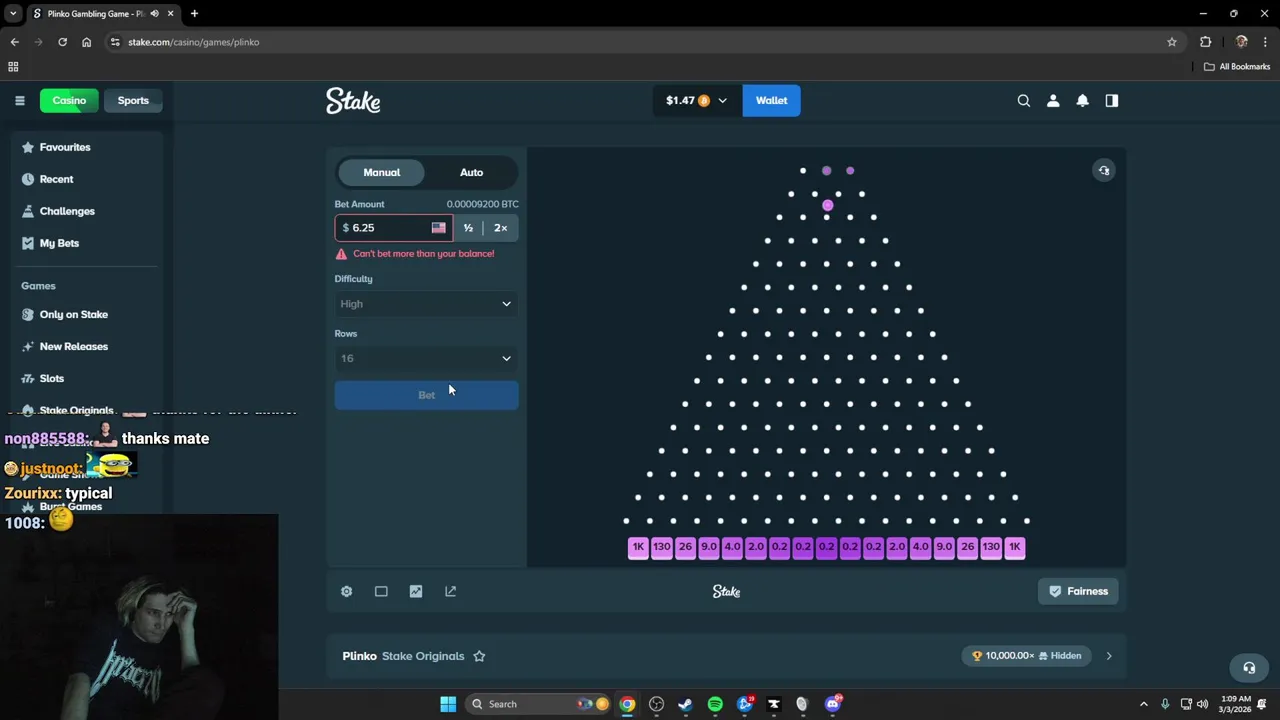Viewport: 1280px width, 720px height.
Task: Open Discord from taskbar
Action: pos(833,704)
